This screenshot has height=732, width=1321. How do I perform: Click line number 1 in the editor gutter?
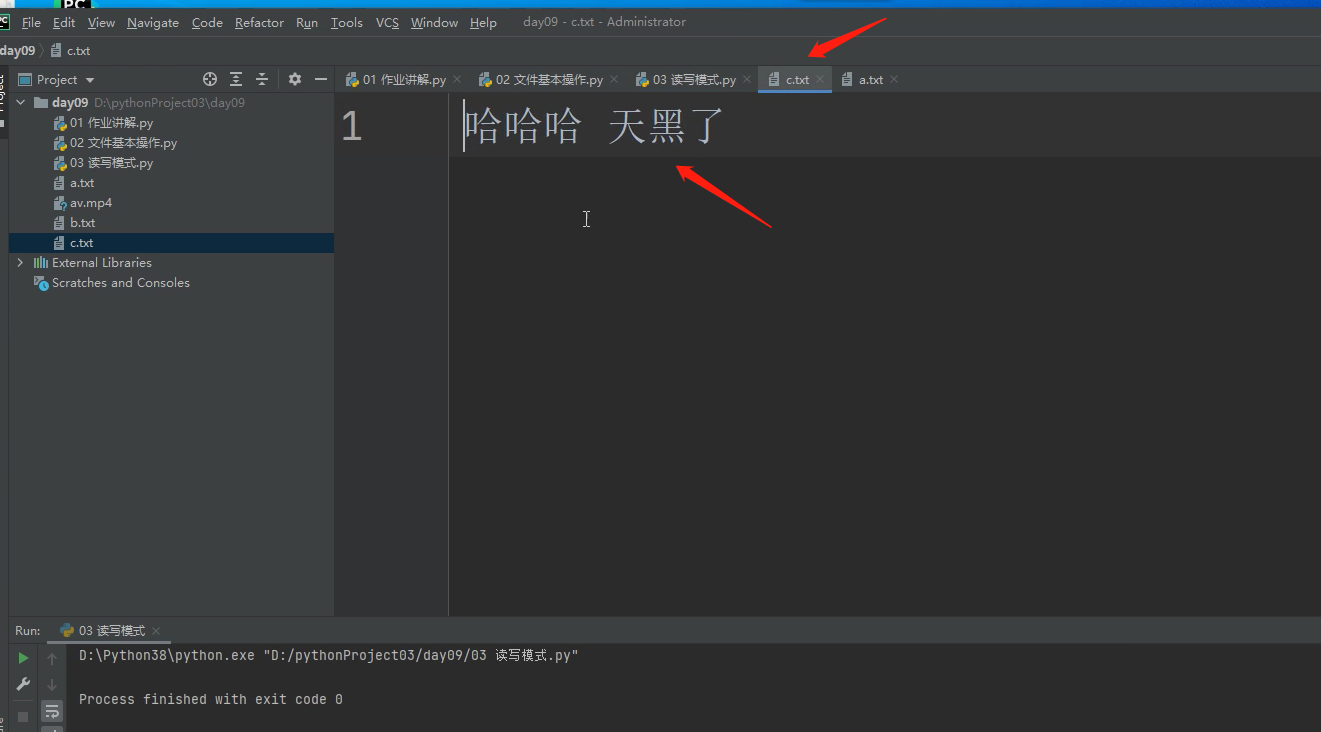(351, 126)
